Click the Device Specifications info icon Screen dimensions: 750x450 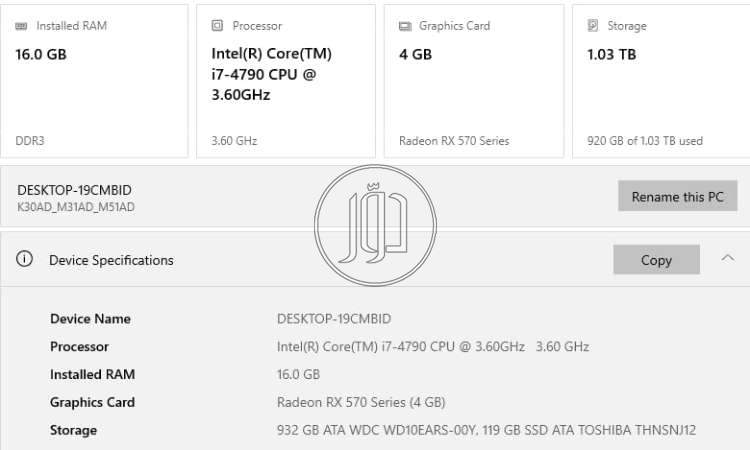click(25, 259)
